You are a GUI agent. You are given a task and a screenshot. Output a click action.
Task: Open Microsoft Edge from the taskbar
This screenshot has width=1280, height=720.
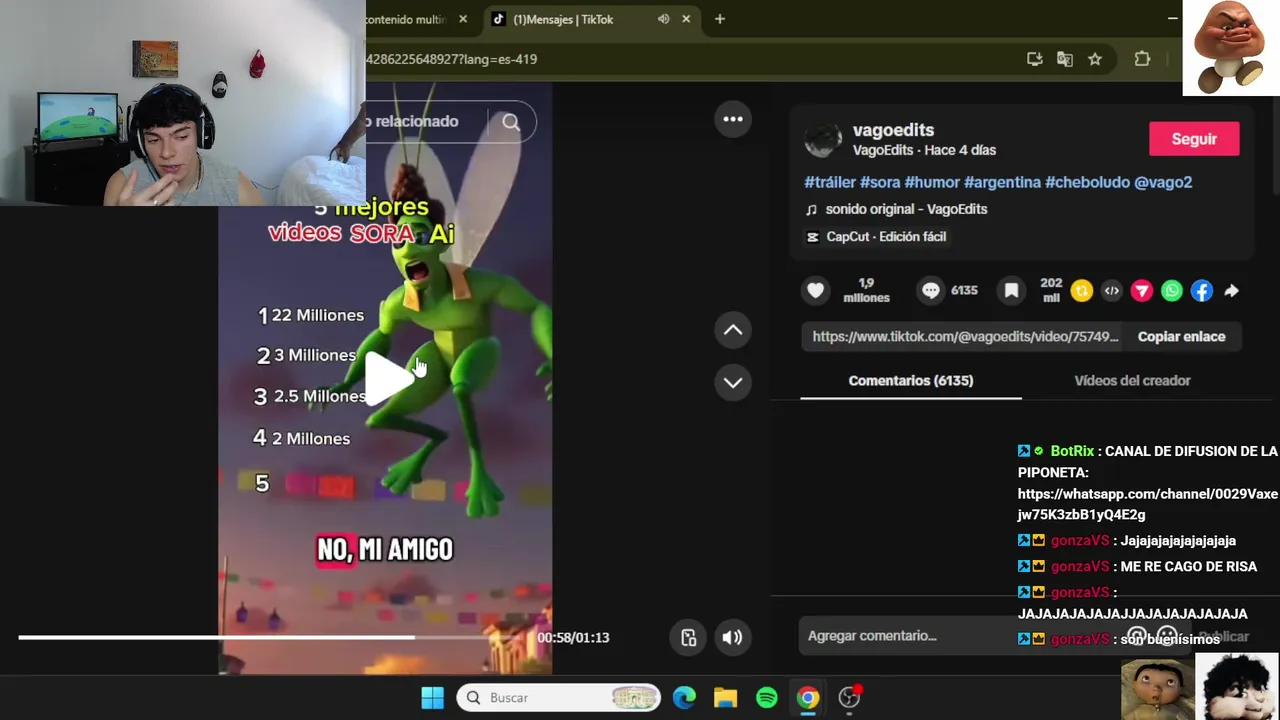point(684,698)
